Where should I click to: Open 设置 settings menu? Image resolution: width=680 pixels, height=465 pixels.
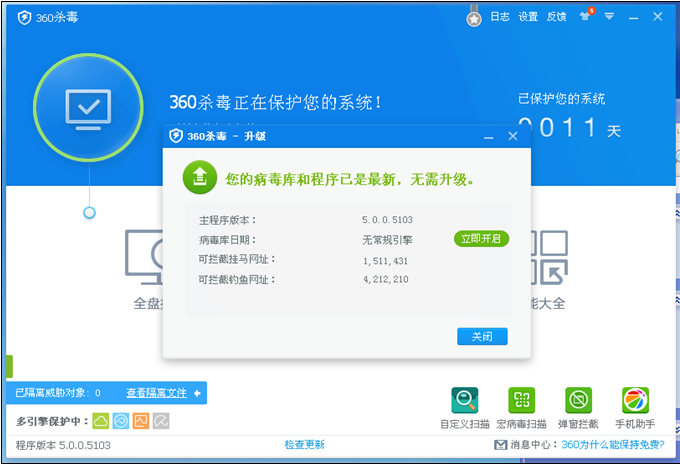coord(528,17)
